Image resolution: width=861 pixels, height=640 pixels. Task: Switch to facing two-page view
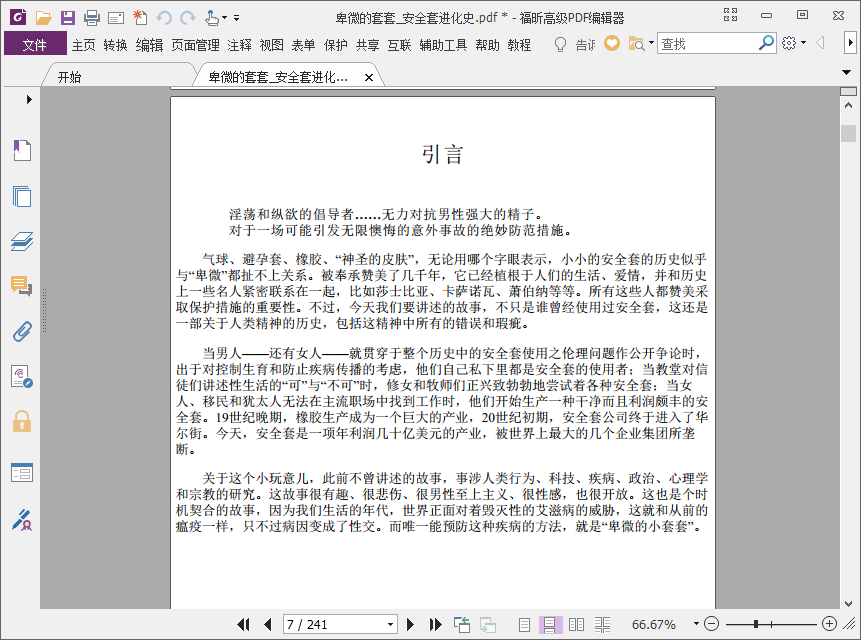pyautogui.click(x=577, y=624)
